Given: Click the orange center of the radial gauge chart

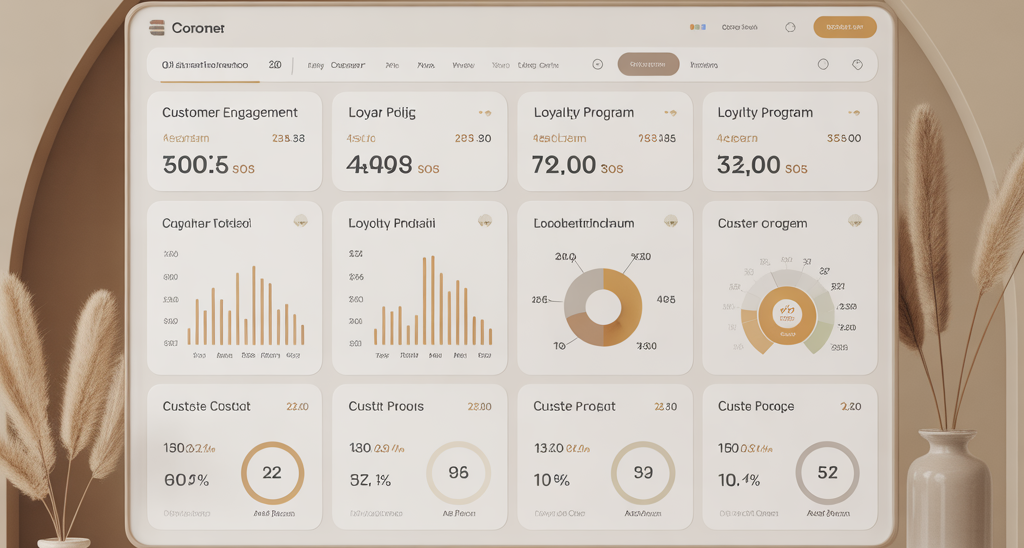Looking at the screenshot, I should (787, 312).
